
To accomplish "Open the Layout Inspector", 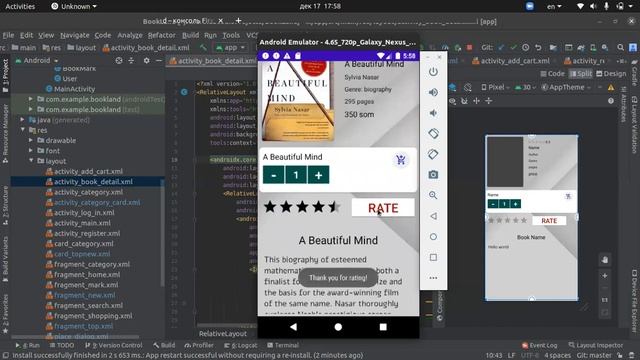I will pos(596,345).
